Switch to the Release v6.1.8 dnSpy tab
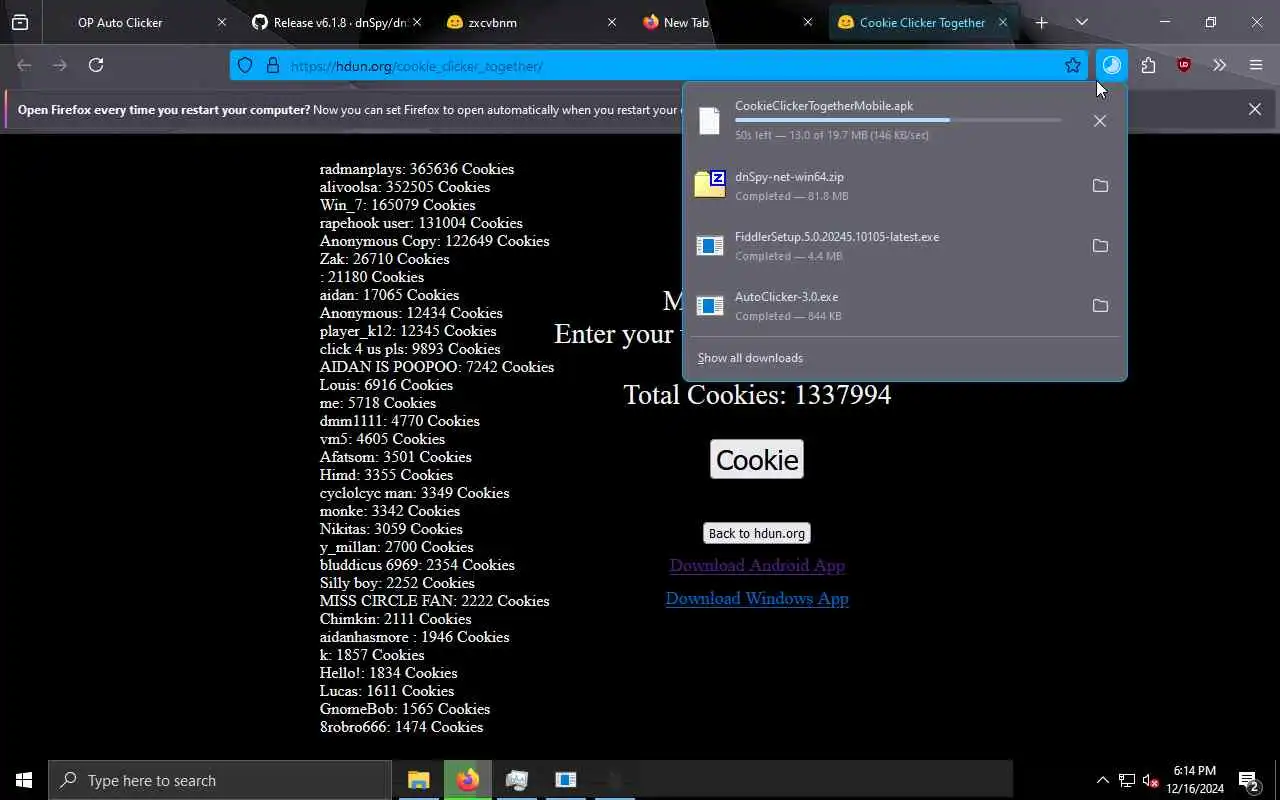 tap(334, 22)
